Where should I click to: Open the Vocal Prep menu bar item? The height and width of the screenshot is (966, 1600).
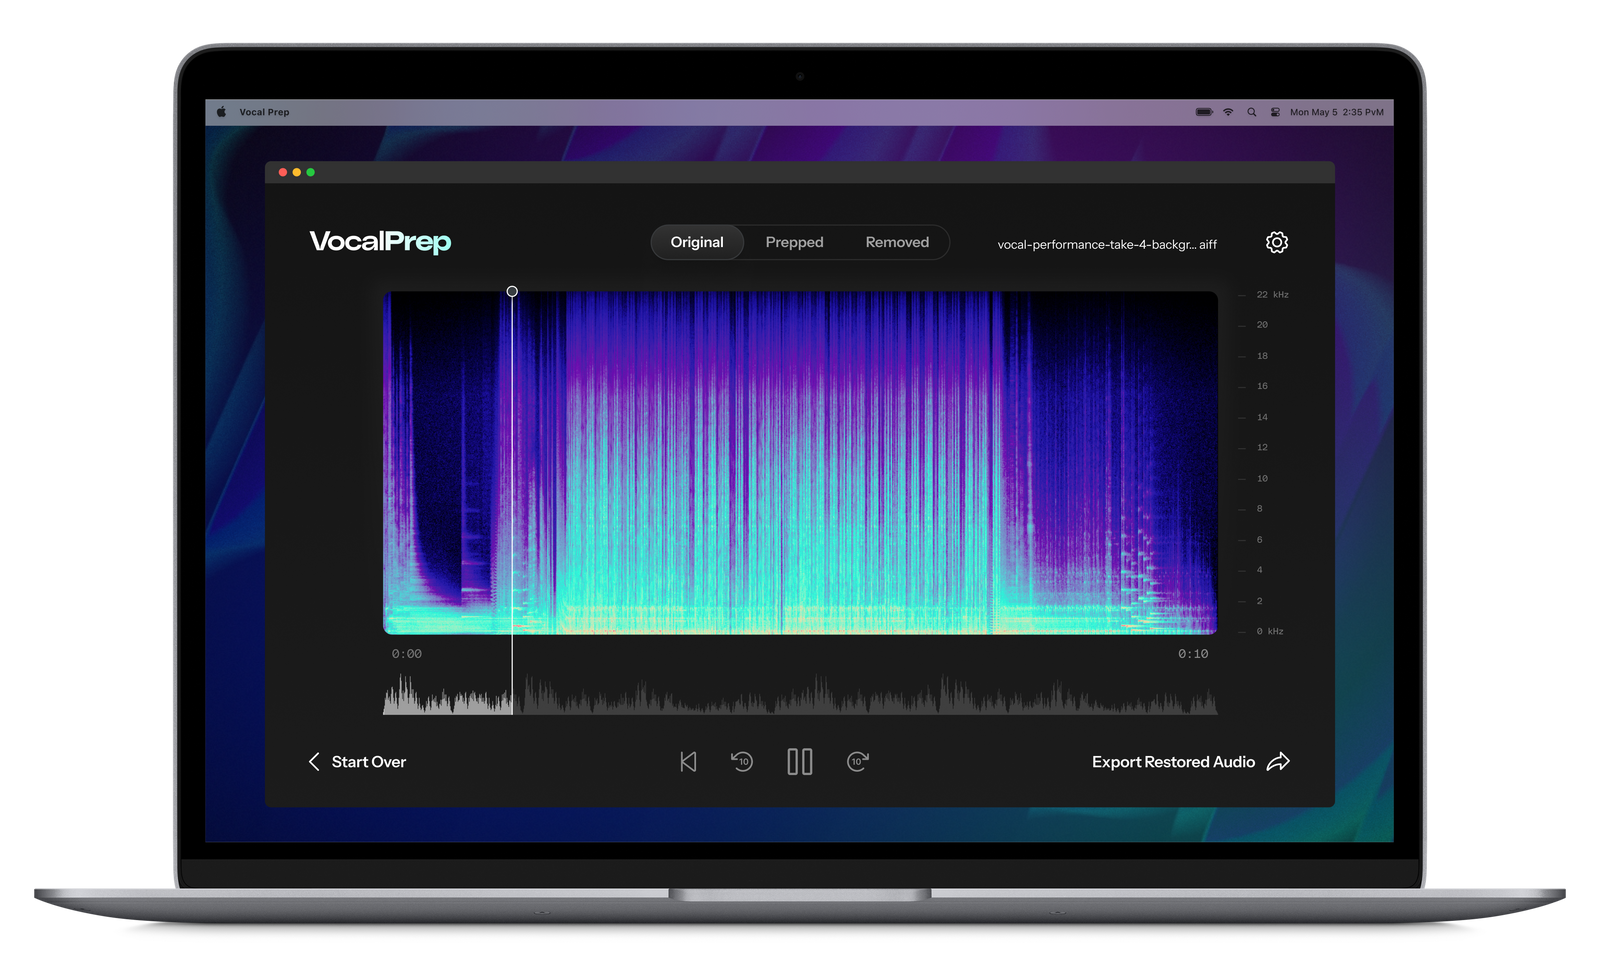coord(264,112)
